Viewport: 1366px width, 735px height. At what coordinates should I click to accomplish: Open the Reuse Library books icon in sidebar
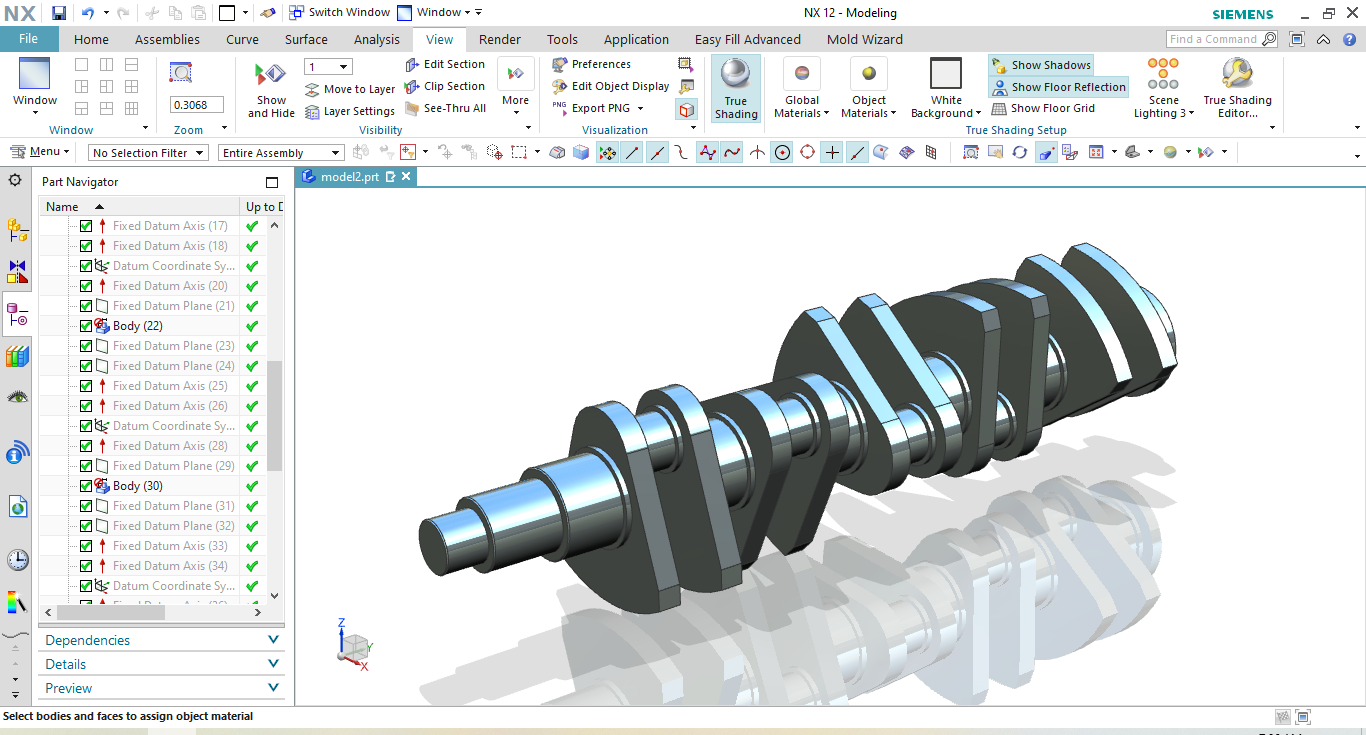(x=17, y=356)
